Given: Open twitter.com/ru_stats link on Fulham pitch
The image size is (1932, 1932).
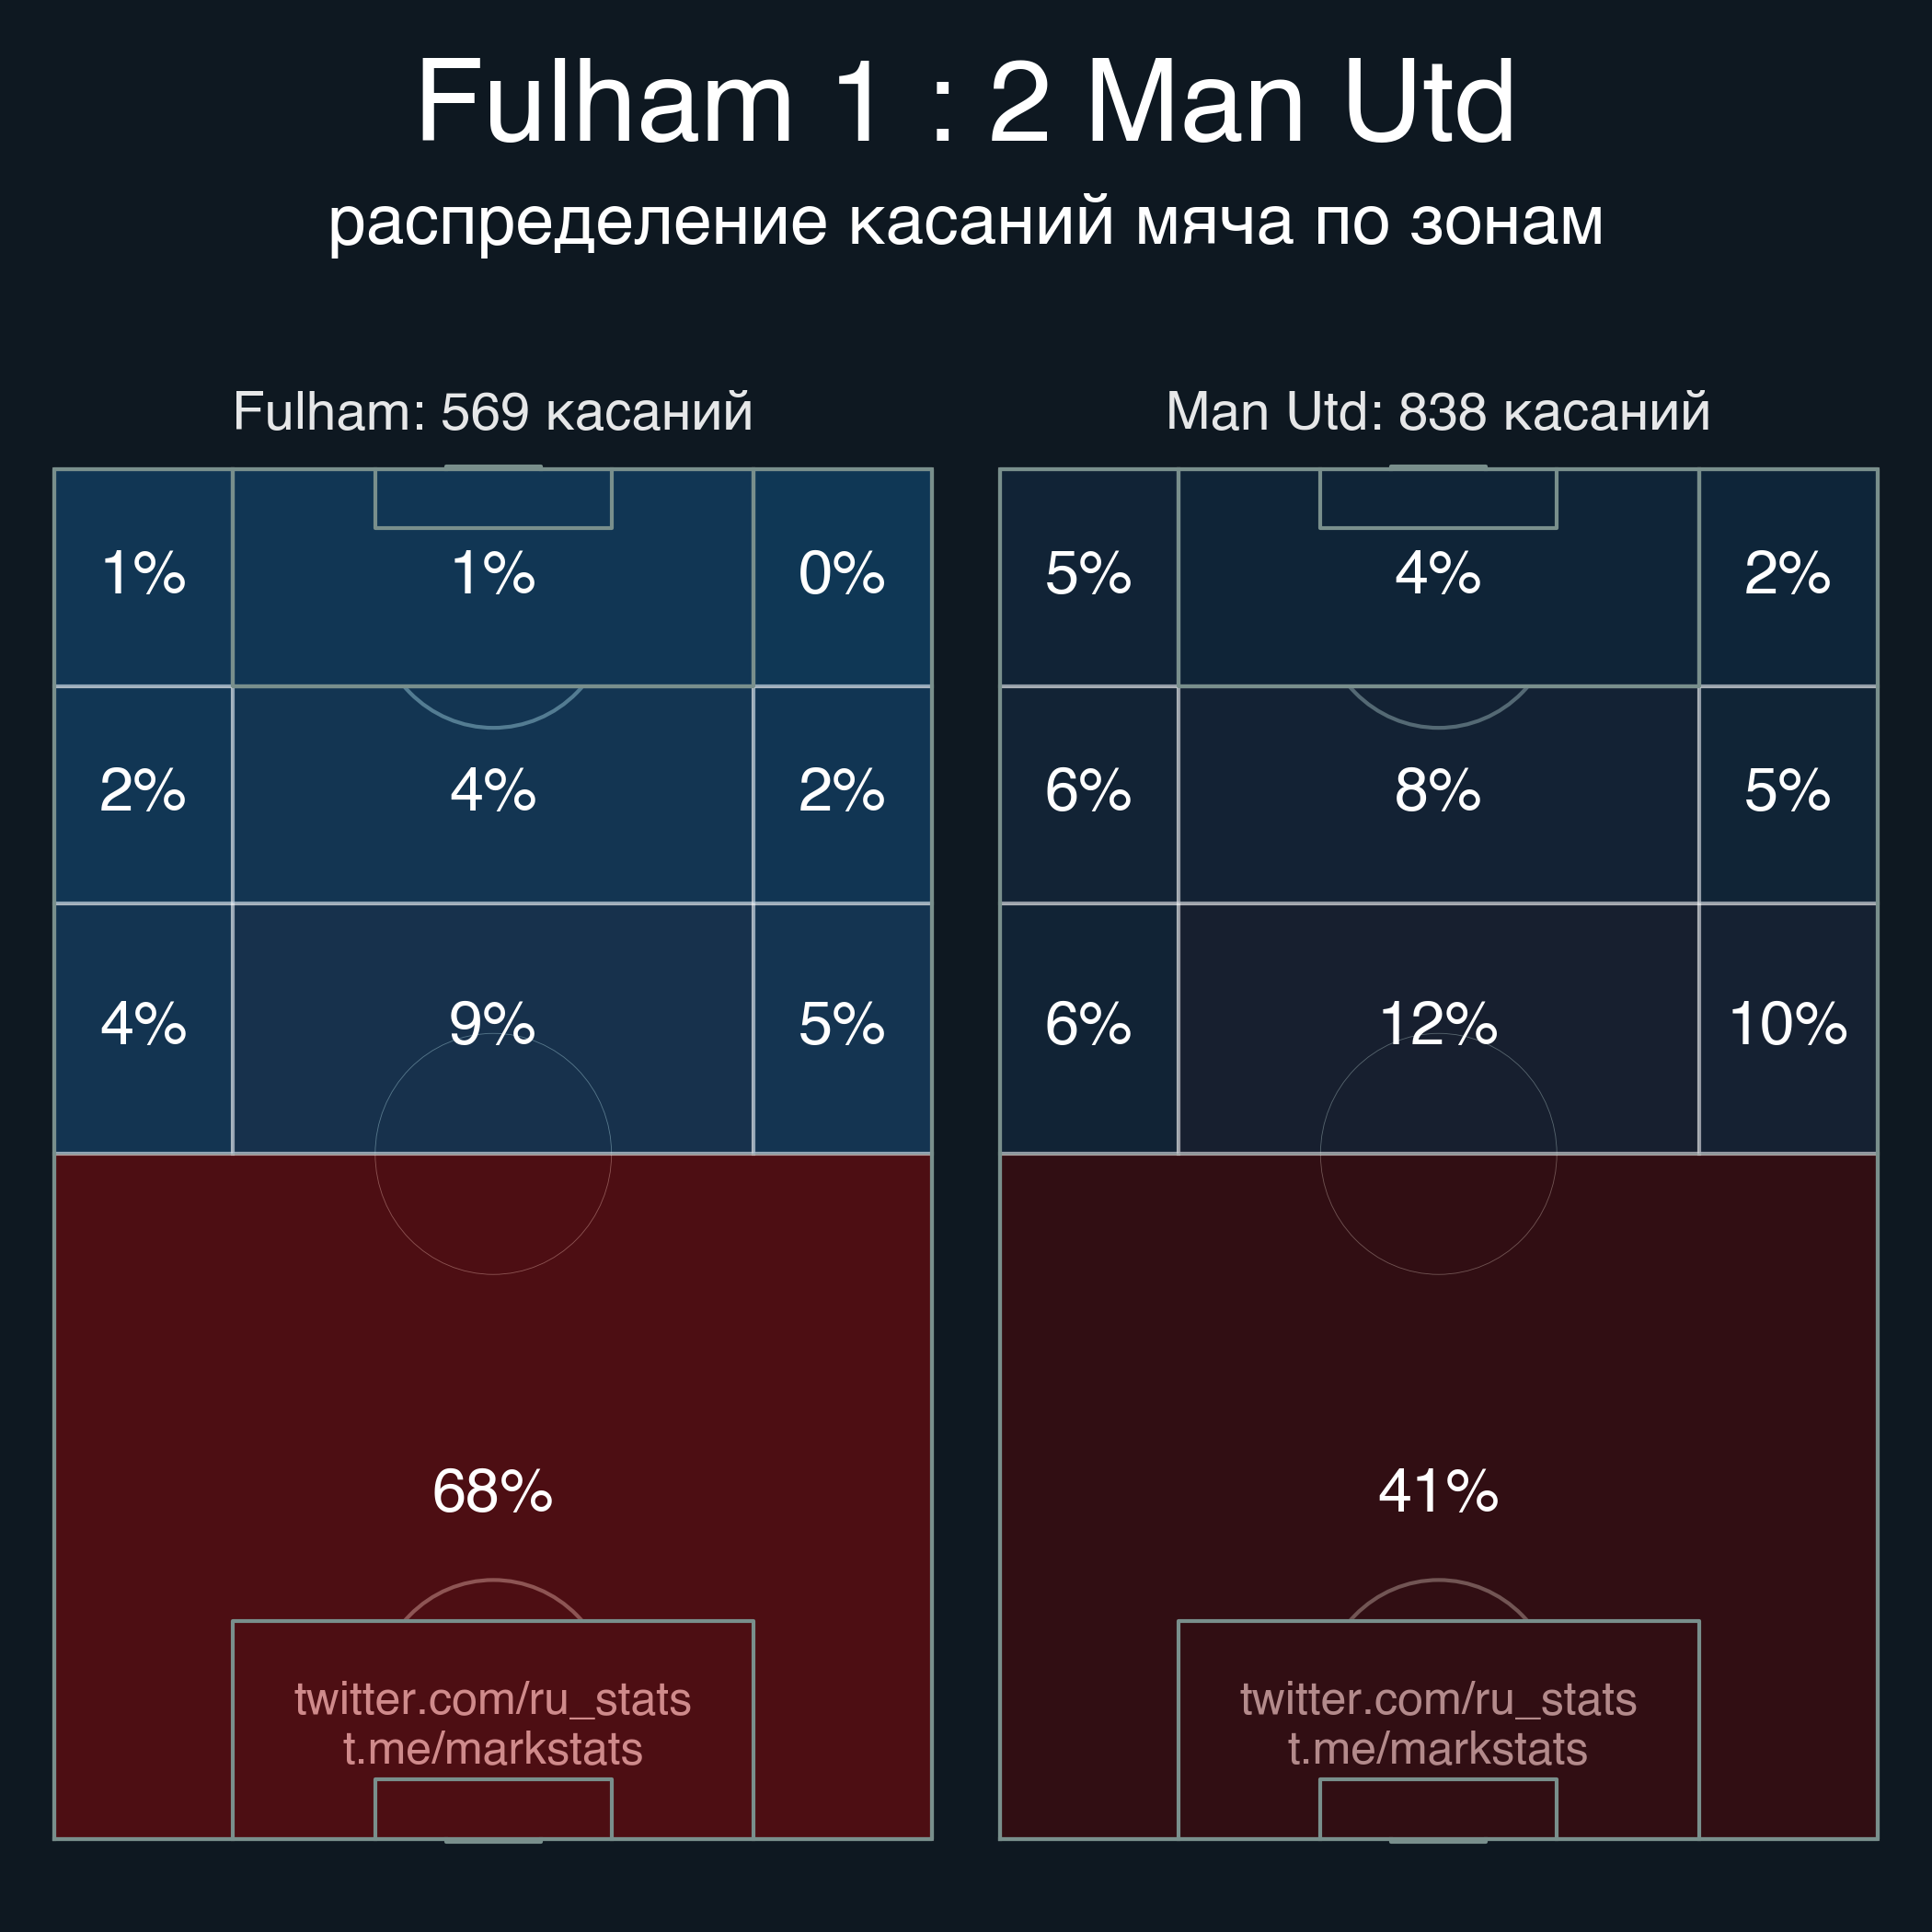Looking at the screenshot, I should tap(493, 1699).
